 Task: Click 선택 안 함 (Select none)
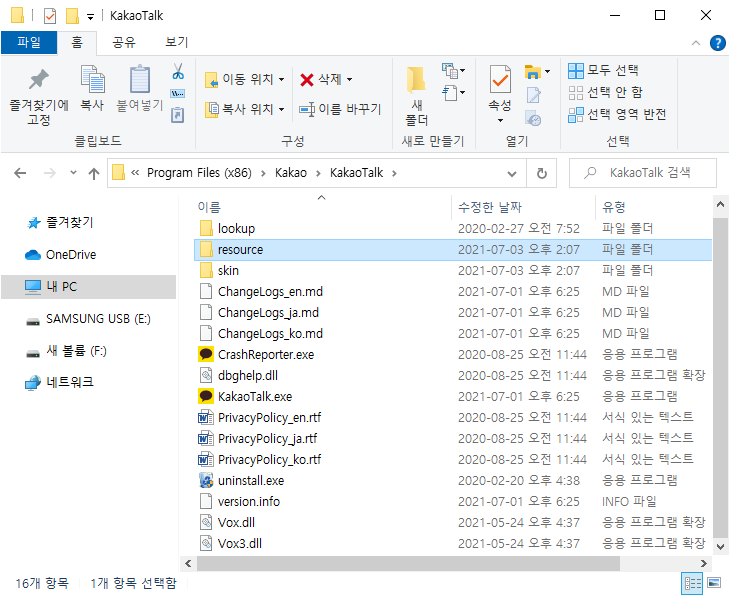pyautogui.click(x=605, y=93)
